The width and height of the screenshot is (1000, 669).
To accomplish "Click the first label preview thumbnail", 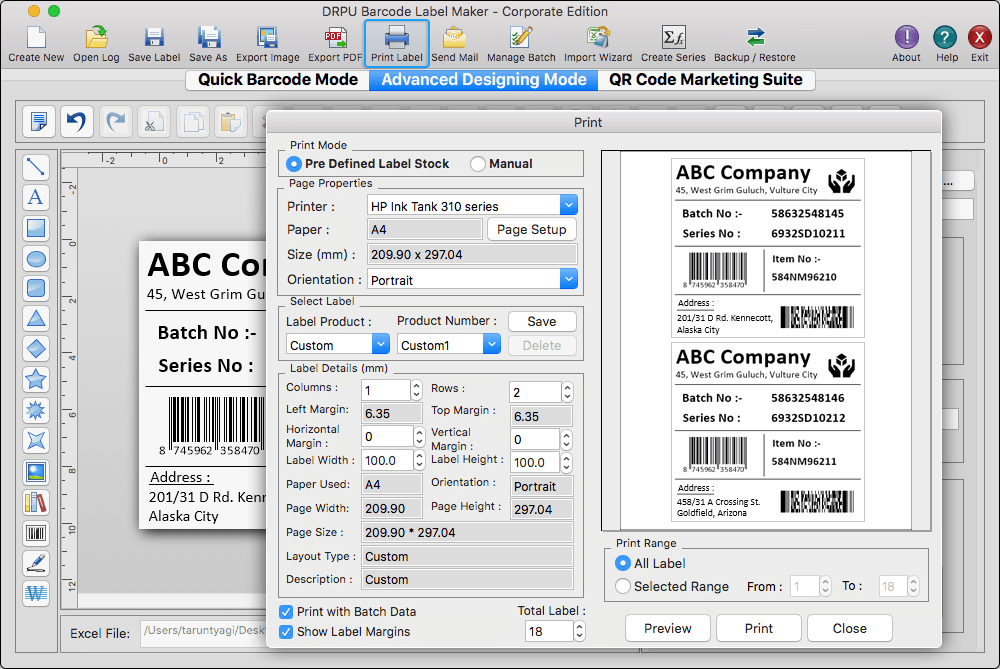I will pyautogui.click(x=768, y=248).
